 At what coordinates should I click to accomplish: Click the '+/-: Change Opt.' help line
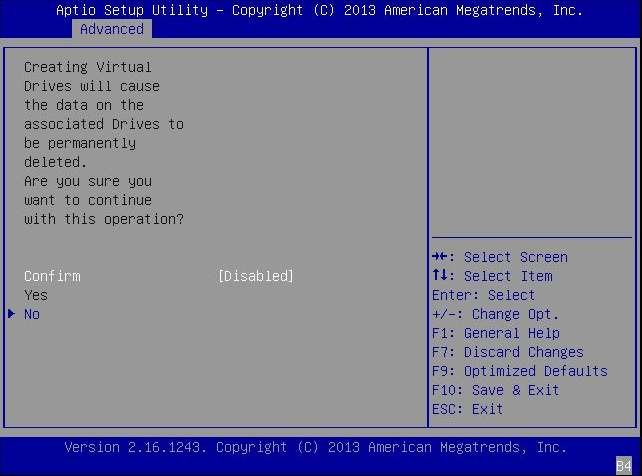[x=495, y=314]
